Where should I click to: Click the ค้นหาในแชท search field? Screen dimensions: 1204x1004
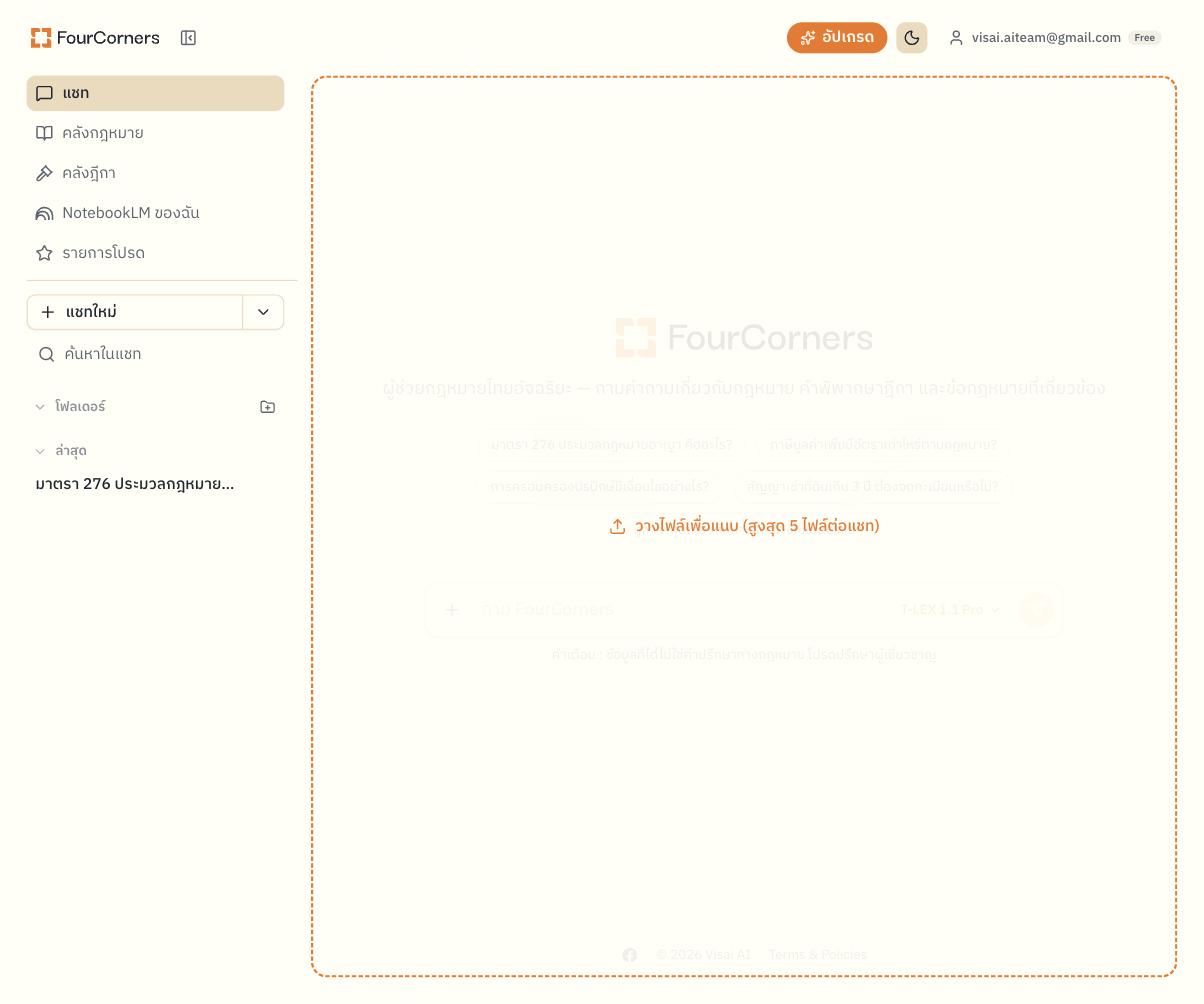point(155,354)
